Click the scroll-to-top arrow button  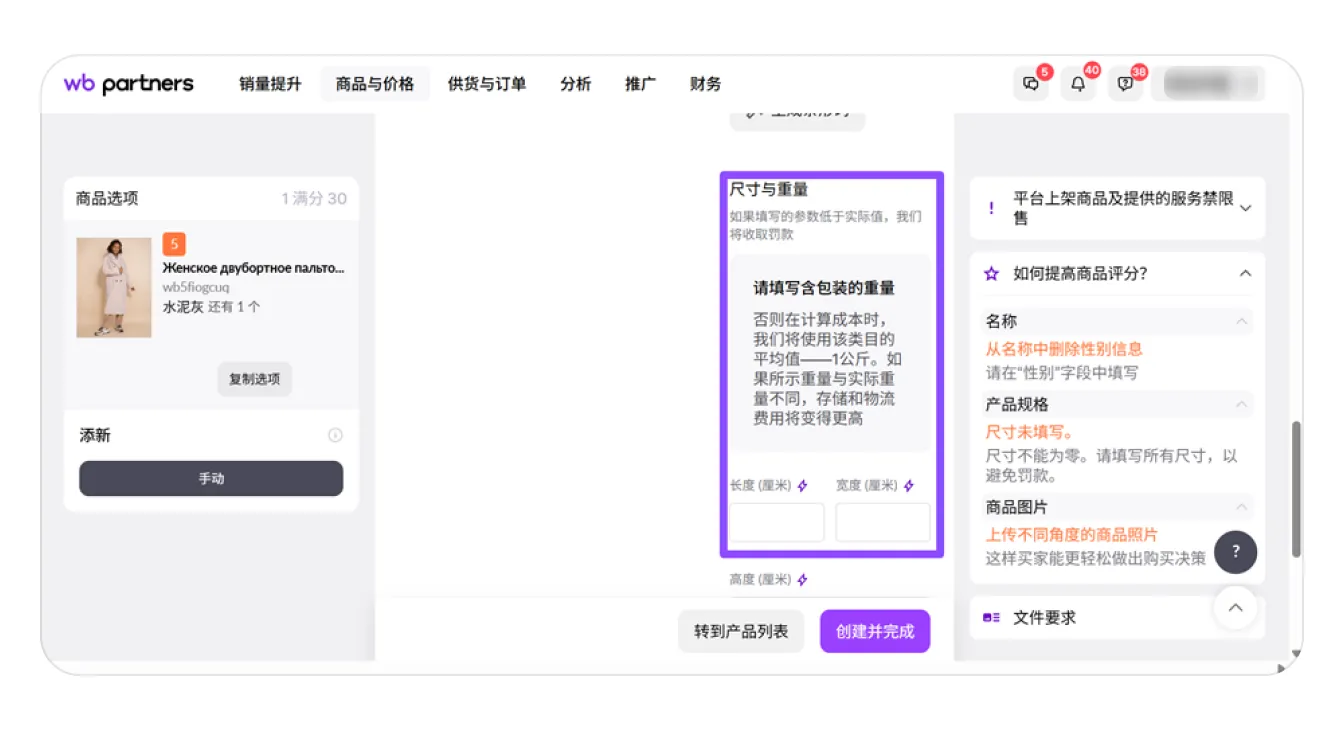point(1236,607)
